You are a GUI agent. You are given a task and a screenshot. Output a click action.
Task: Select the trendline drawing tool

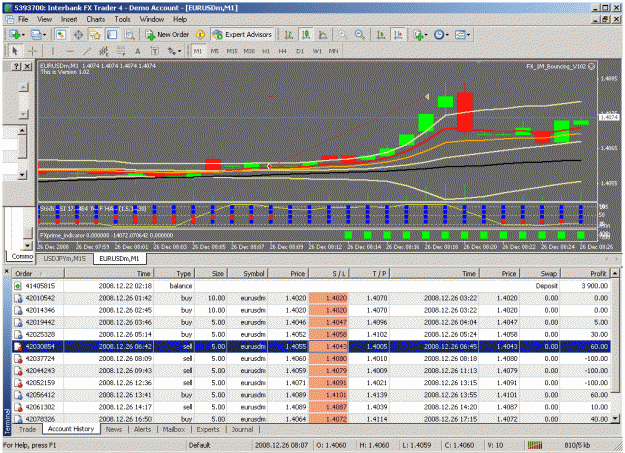[x=86, y=51]
